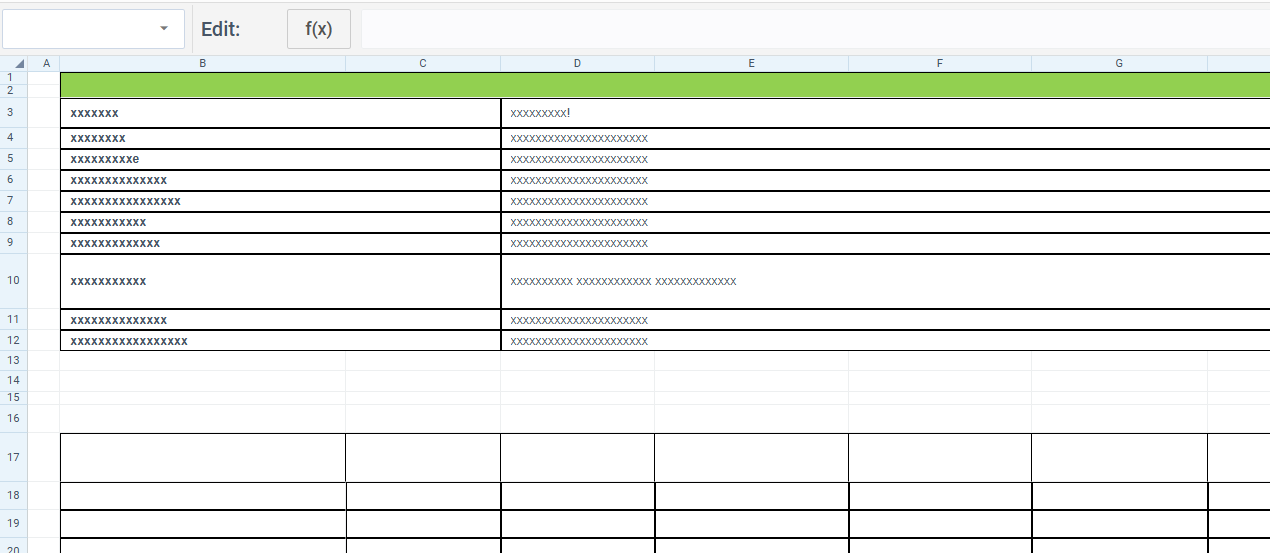This screenshot has height=553, width=1270.
Task: Select the column A header
Action: click(45, 64)
